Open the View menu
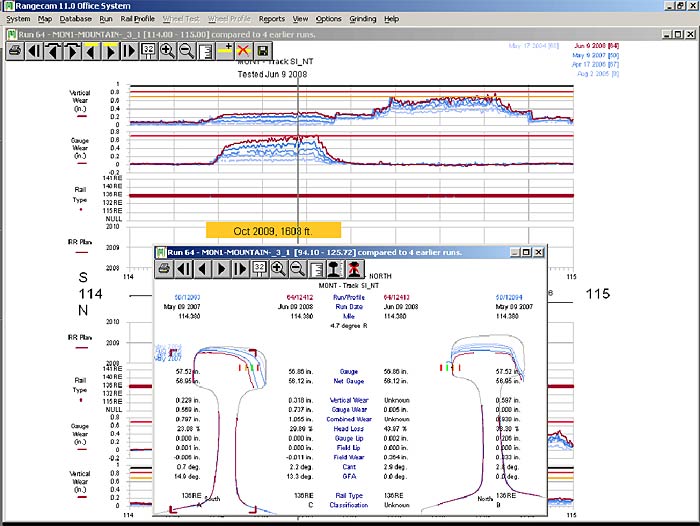This screenshot has height=526, width=700. coord(300,19)
